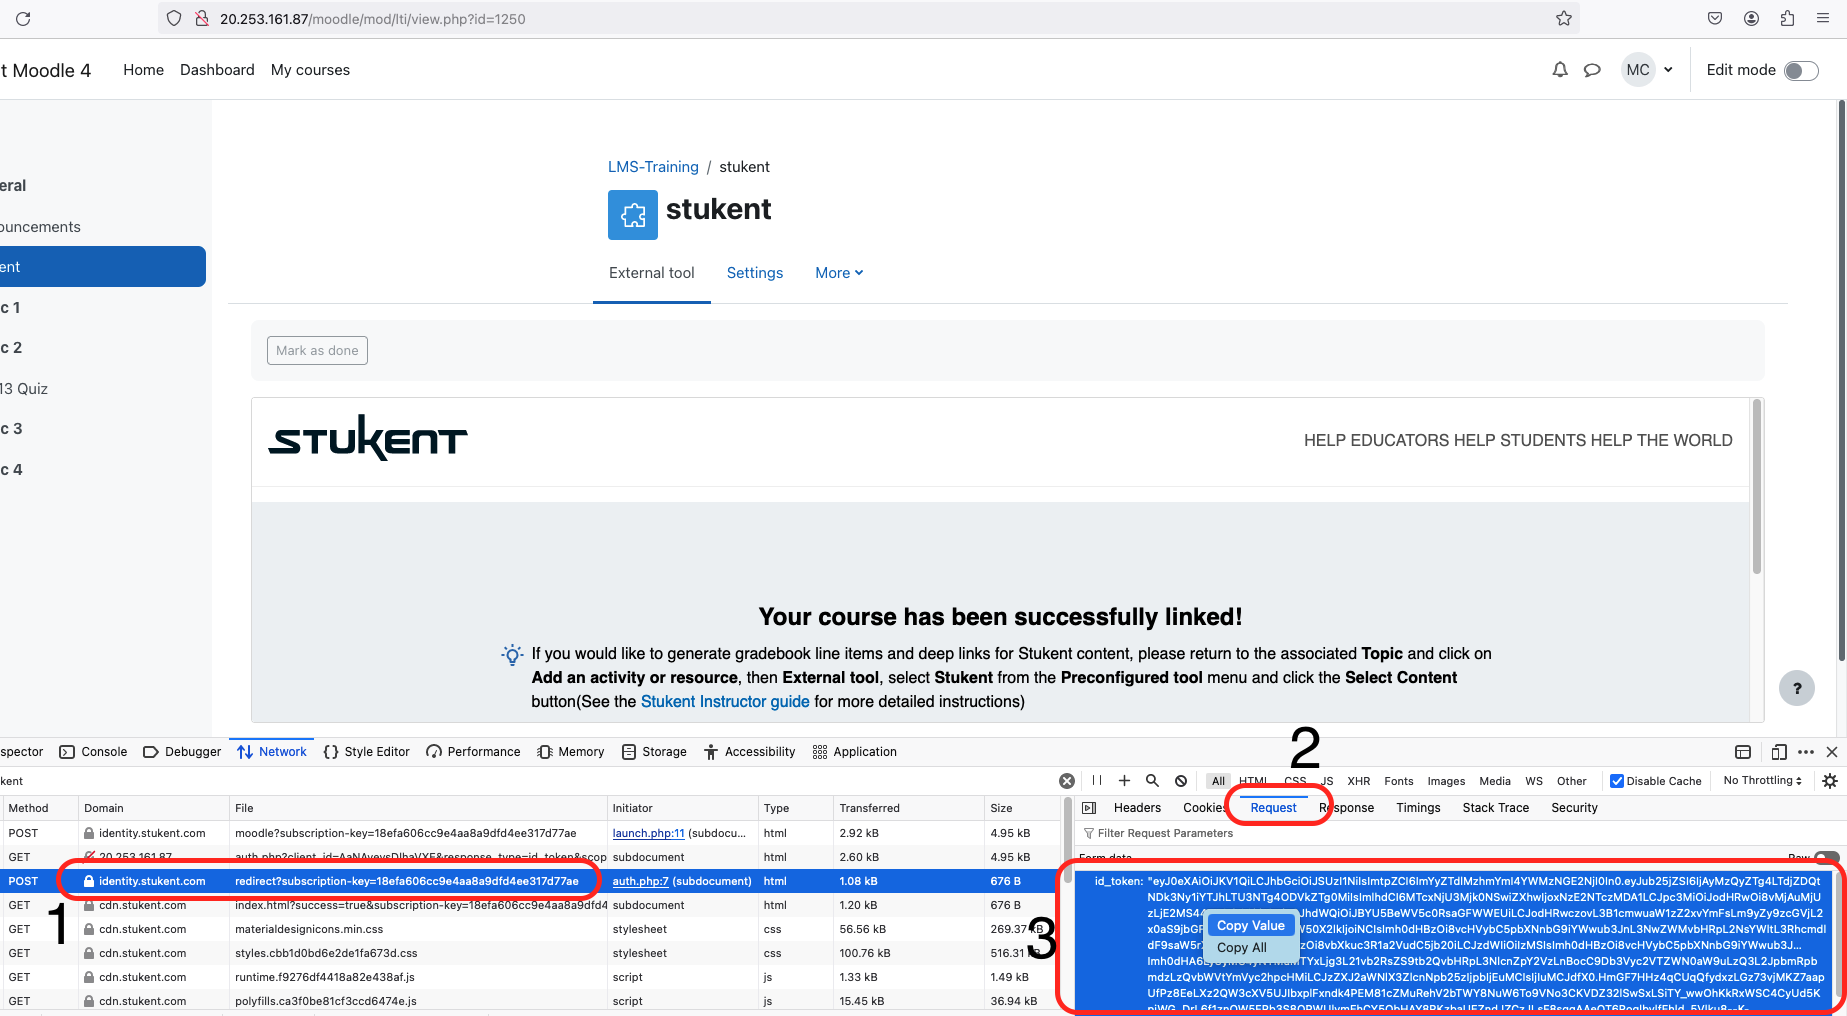This screenshot has height=1016, width=1847.
Task: Open Moodle notifications bell
Action: click(1560, 70)
